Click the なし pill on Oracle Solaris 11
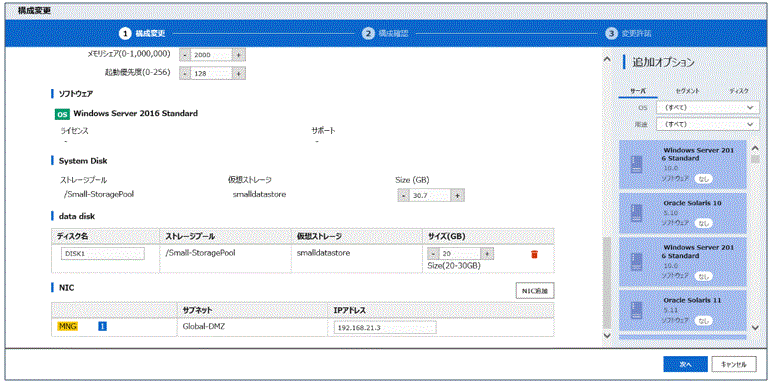This screenshot has width=773, height=386. pos(703,320)
